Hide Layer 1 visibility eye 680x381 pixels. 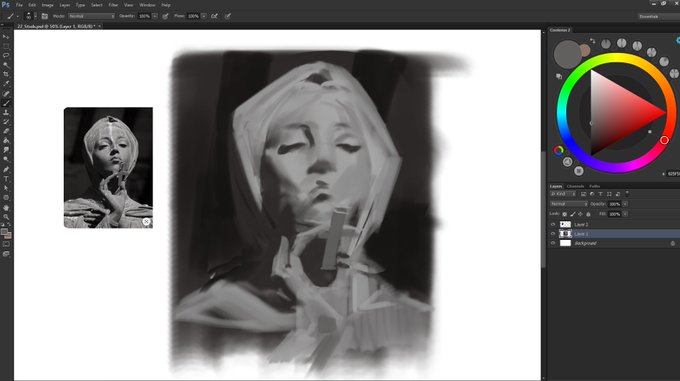[552, 234]
